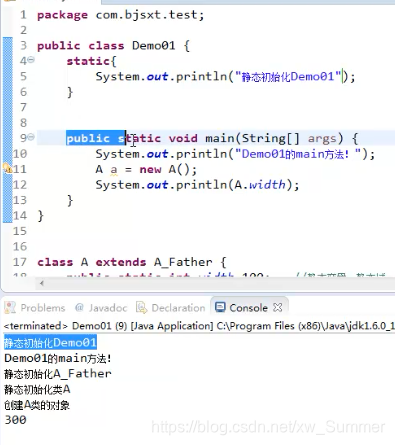The image size is (395, 445).
Task: Collapse the static block fold at line 4
Action: [x=31, y=60]
